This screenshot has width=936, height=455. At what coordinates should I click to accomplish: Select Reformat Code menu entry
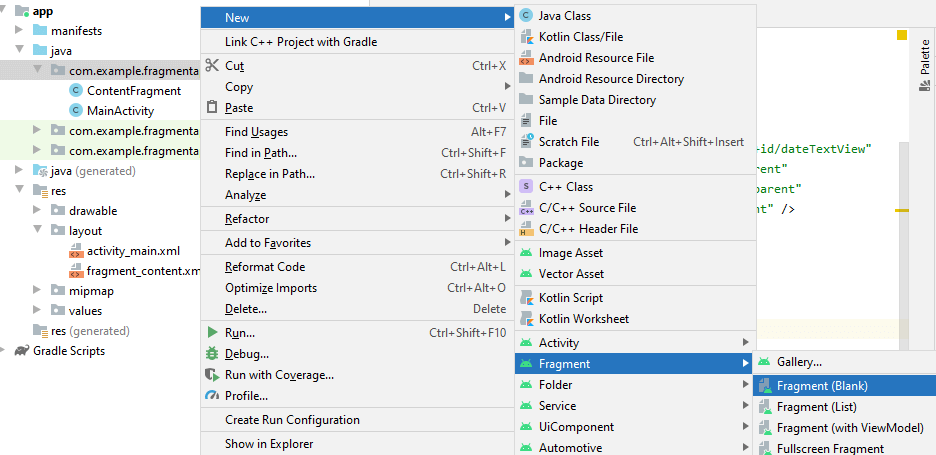click(265, 267)
